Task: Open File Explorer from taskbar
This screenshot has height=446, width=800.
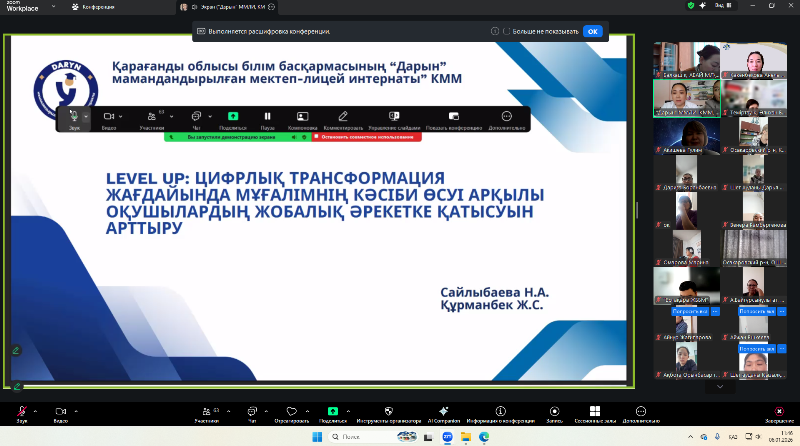Action: tap(466, 437)
